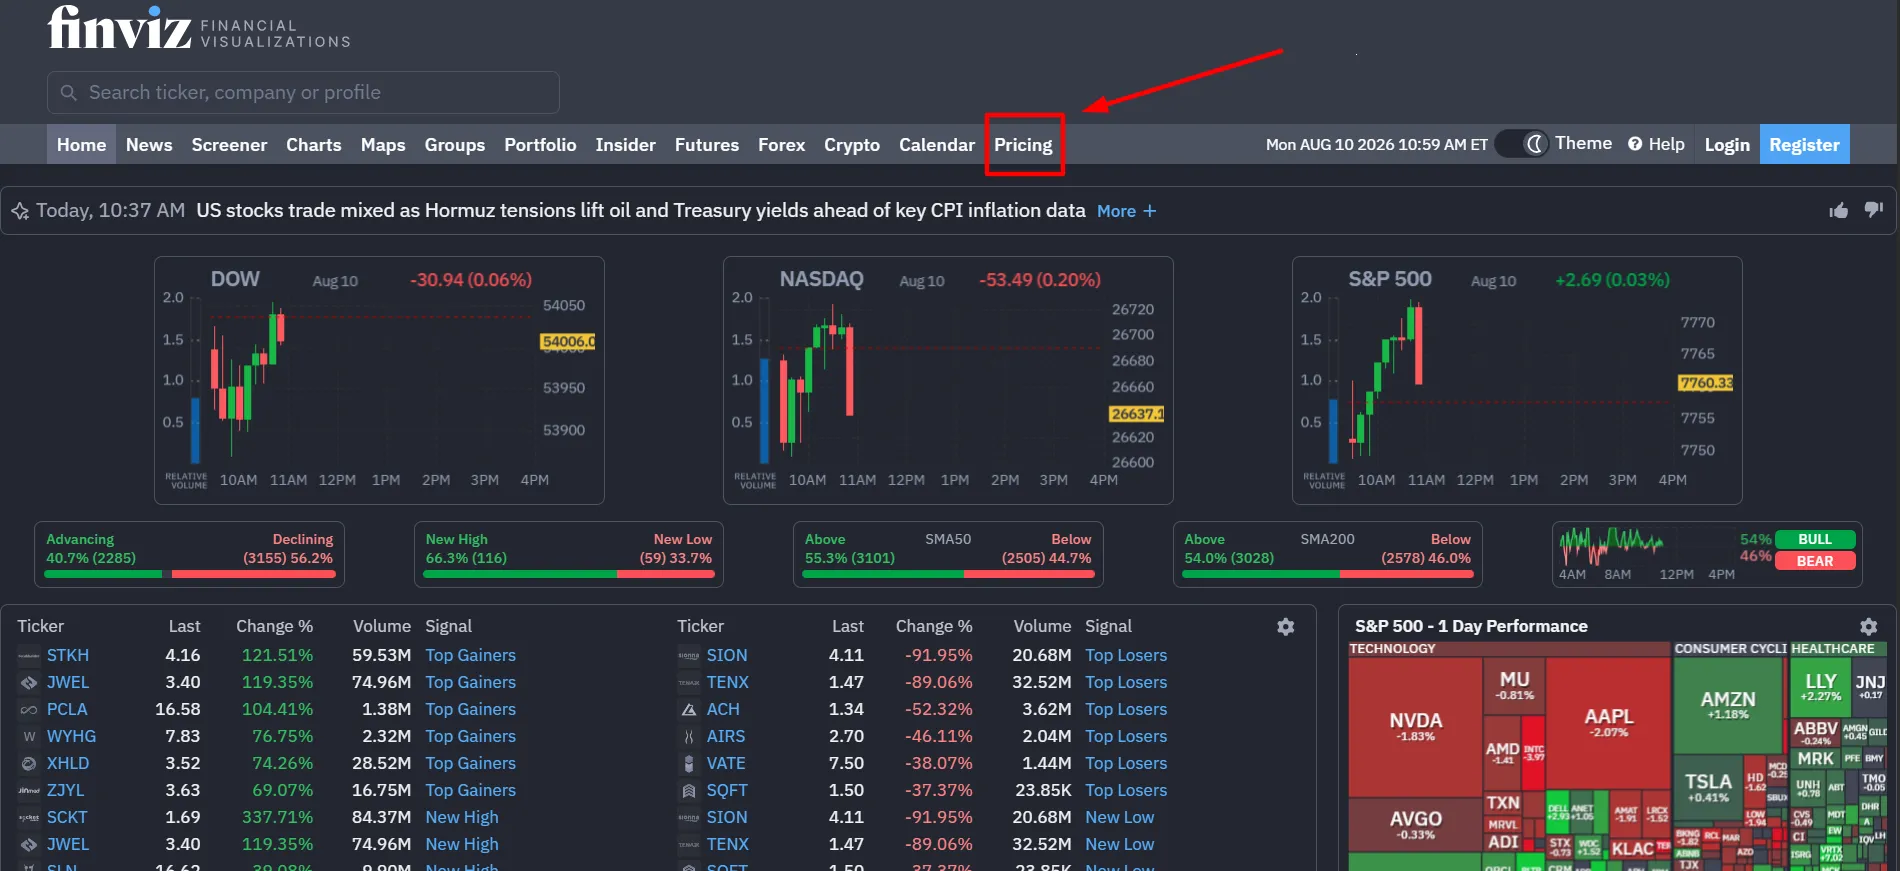Open signal table settings gear
Viewport: 1900px width, 871px height.
point(1286,627)
